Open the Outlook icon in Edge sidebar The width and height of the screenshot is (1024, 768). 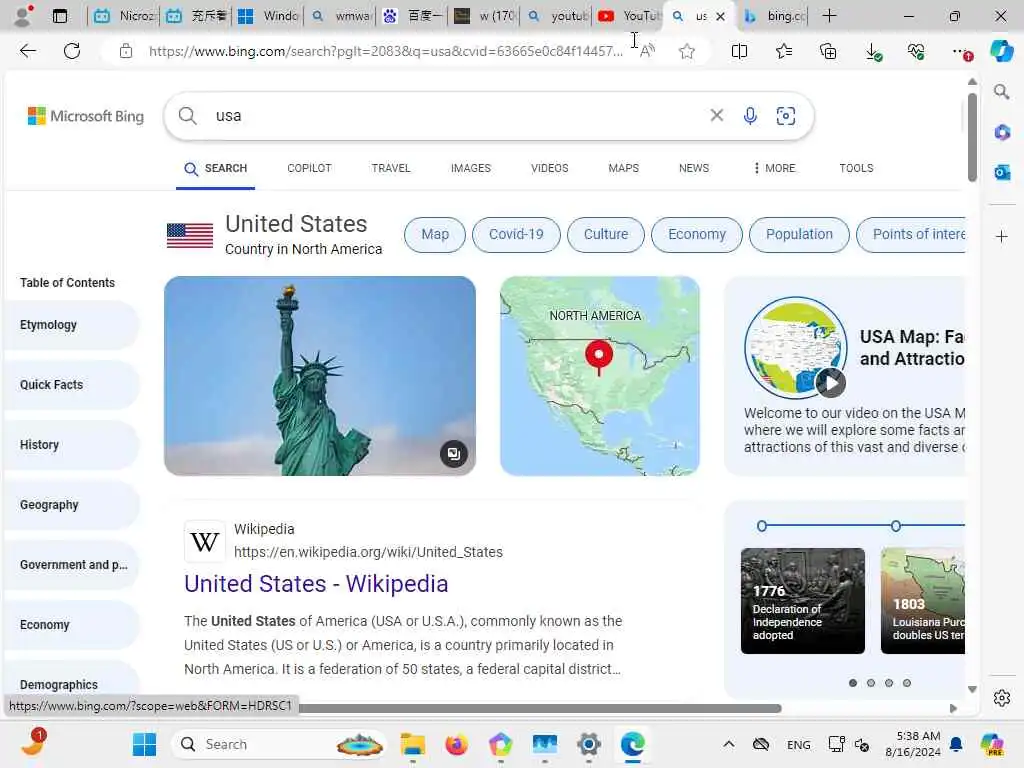[1002, 172]
